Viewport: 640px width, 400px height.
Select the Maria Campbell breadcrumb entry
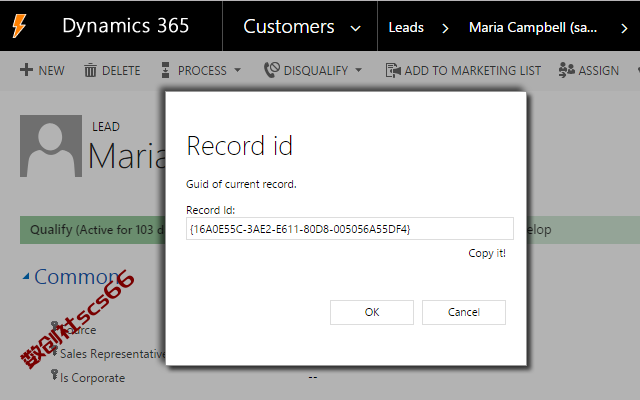[x=533, y=27]
